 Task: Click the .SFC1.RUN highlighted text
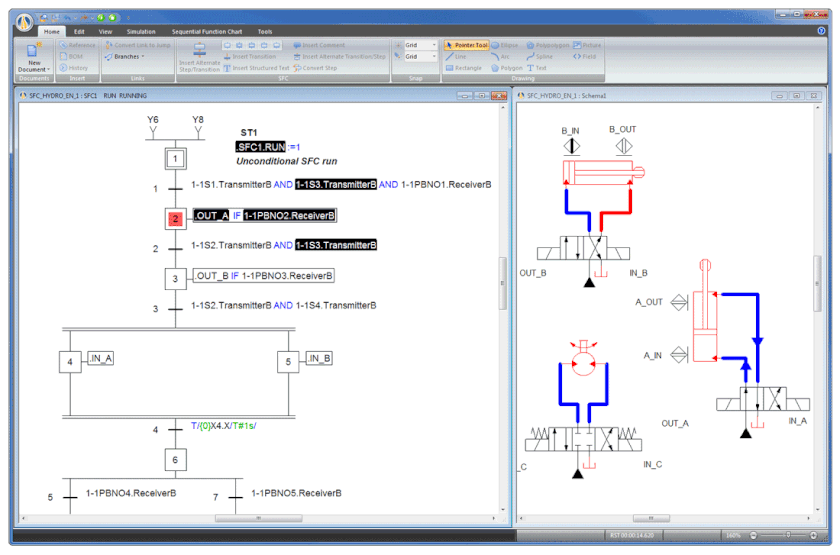pyautogui.click(x=260, y=147)
